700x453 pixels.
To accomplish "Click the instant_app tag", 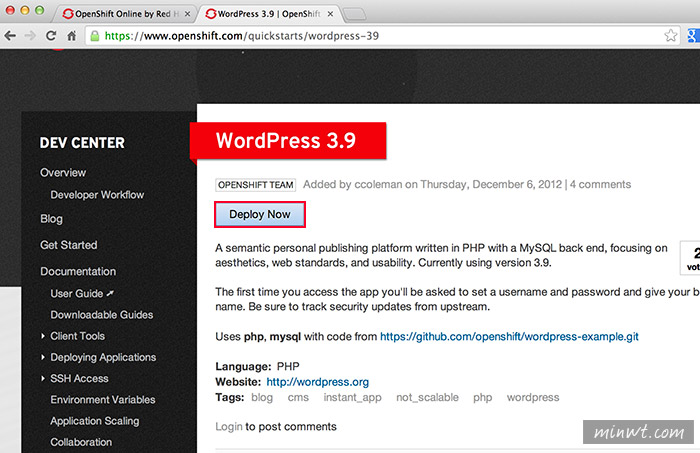I will pos(352,397).
